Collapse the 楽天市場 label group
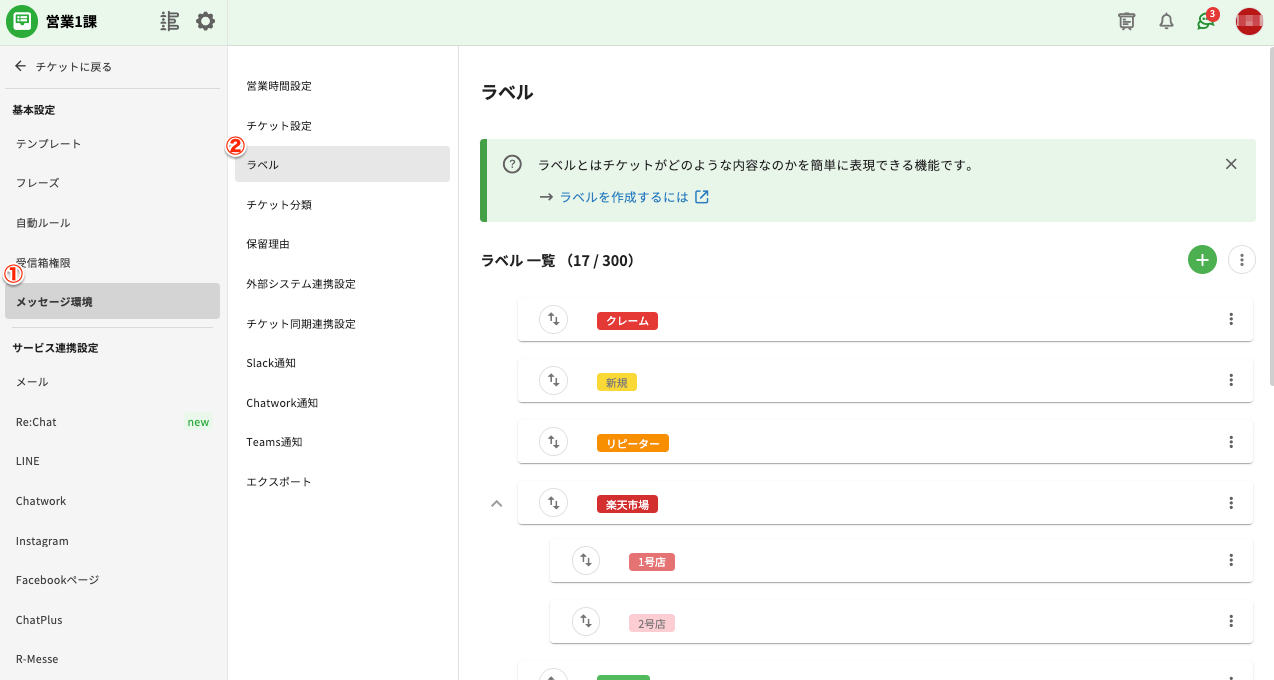Image resolution: width=1274 pixels, height=680 pixels. coord(496,503)
